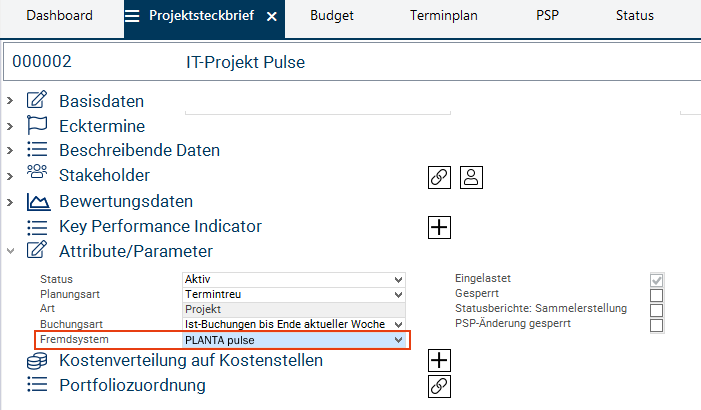This screenshot has height=410, width=701.
Task: Open the hamburger menu on Projektsteckbrief tab
Action: point(133,17)
